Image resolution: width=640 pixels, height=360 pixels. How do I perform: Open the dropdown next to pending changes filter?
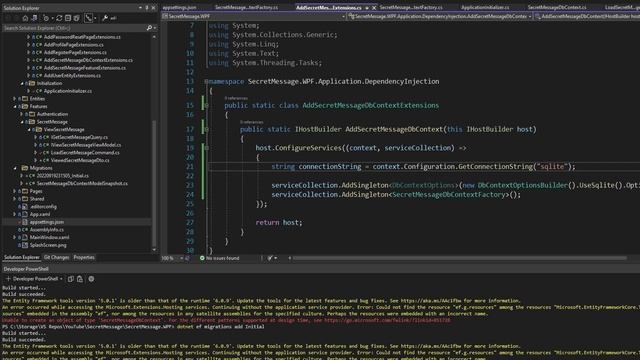coord(53,18)
